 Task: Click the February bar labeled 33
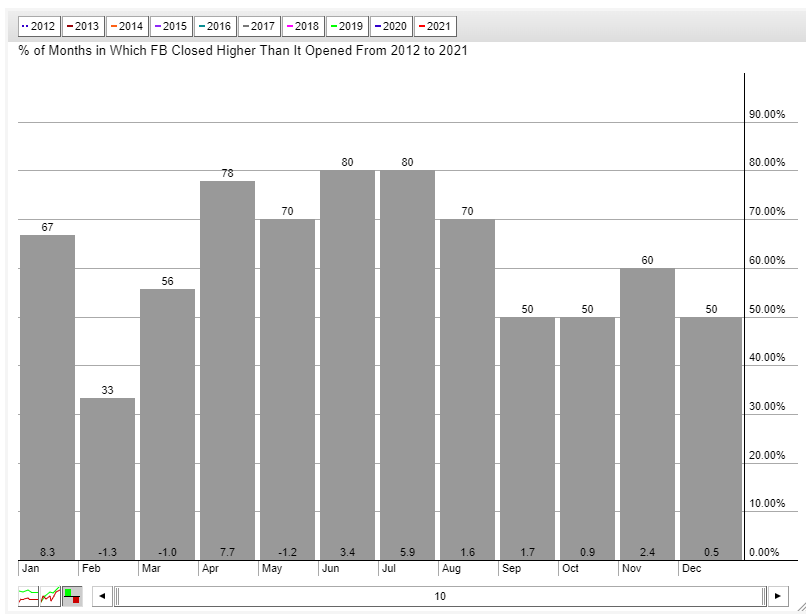point(107,479)
